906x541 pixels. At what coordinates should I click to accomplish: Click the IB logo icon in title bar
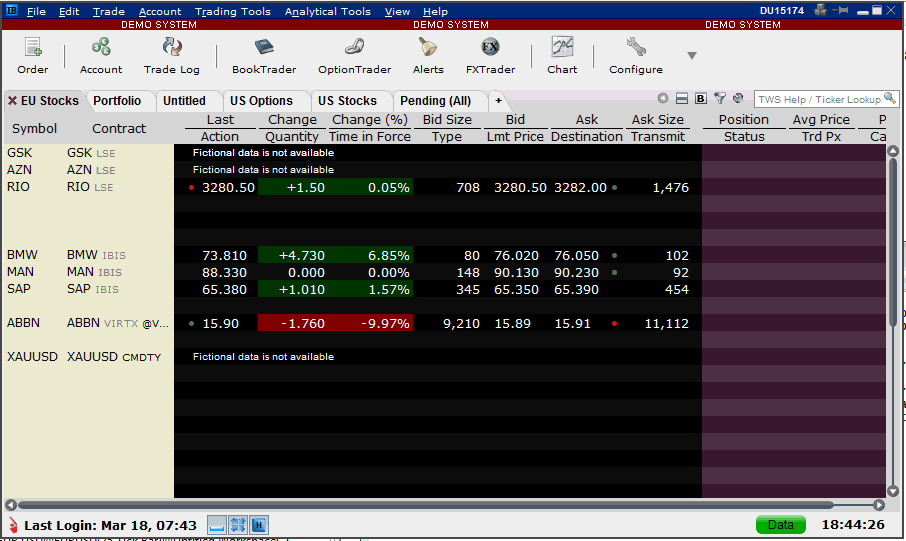(x=12, y=10)
